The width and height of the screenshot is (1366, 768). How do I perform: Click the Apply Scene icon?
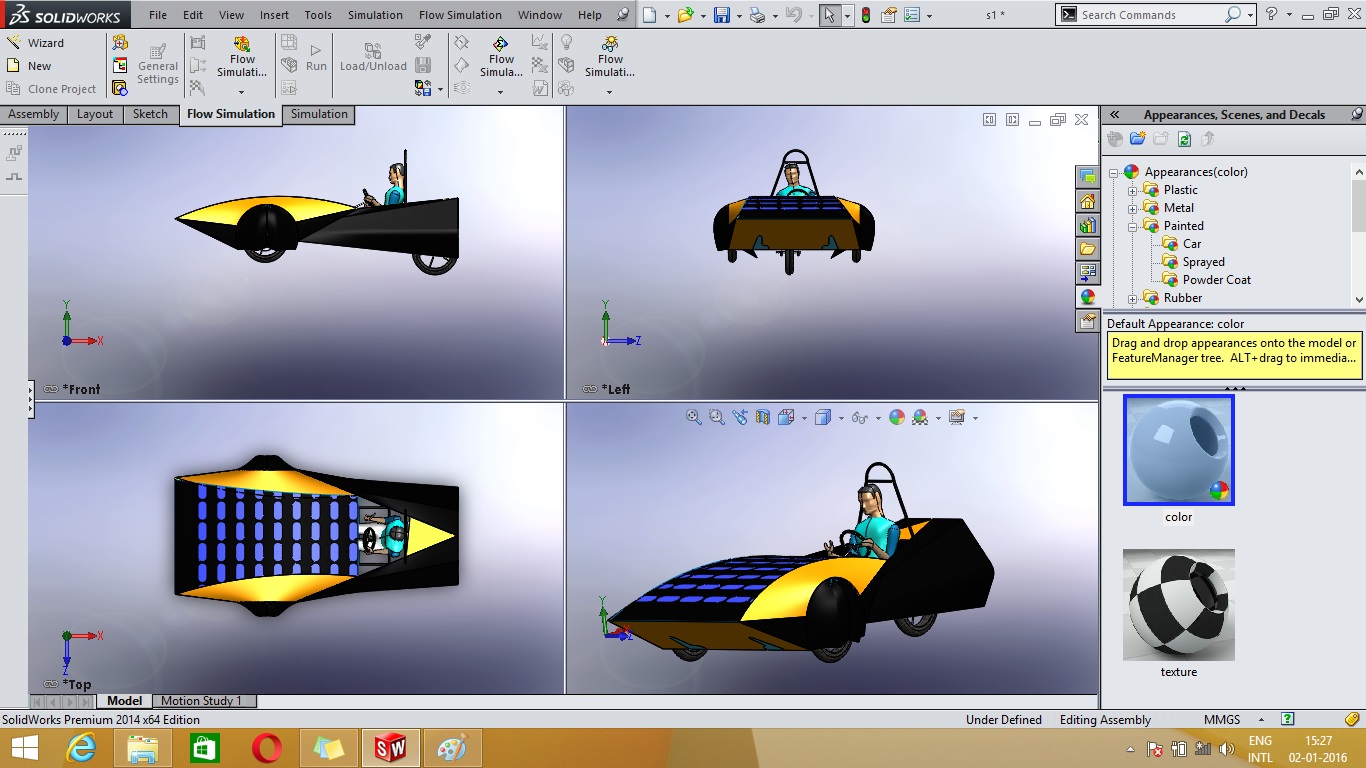(x=920, y=417)
